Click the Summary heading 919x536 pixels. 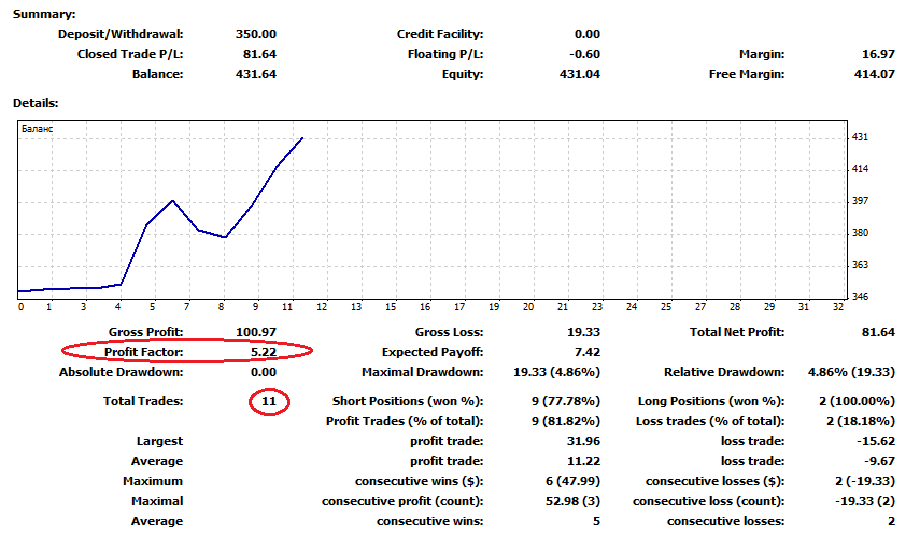pyautogui.click(x=44, y=14)
